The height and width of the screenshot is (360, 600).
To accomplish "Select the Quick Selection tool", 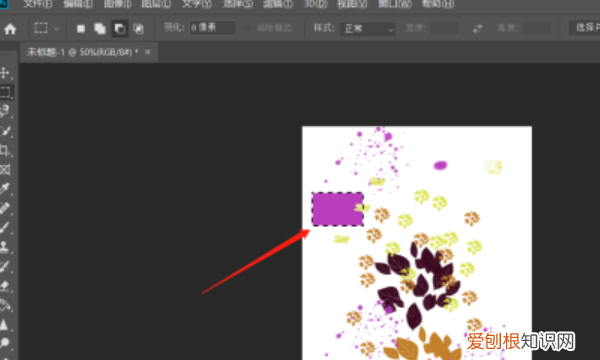I will tap(5, 131).
